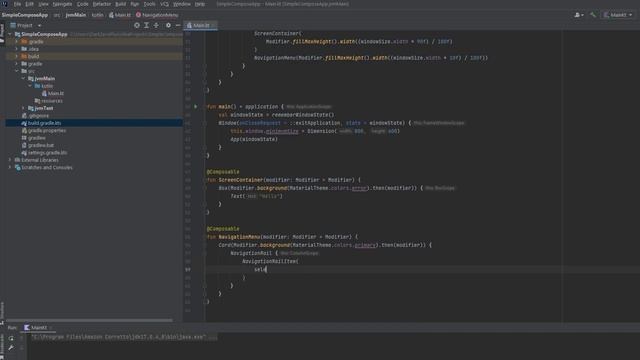Open the Refactor menu
Screen dimensions: 640x360
point(102,4)
